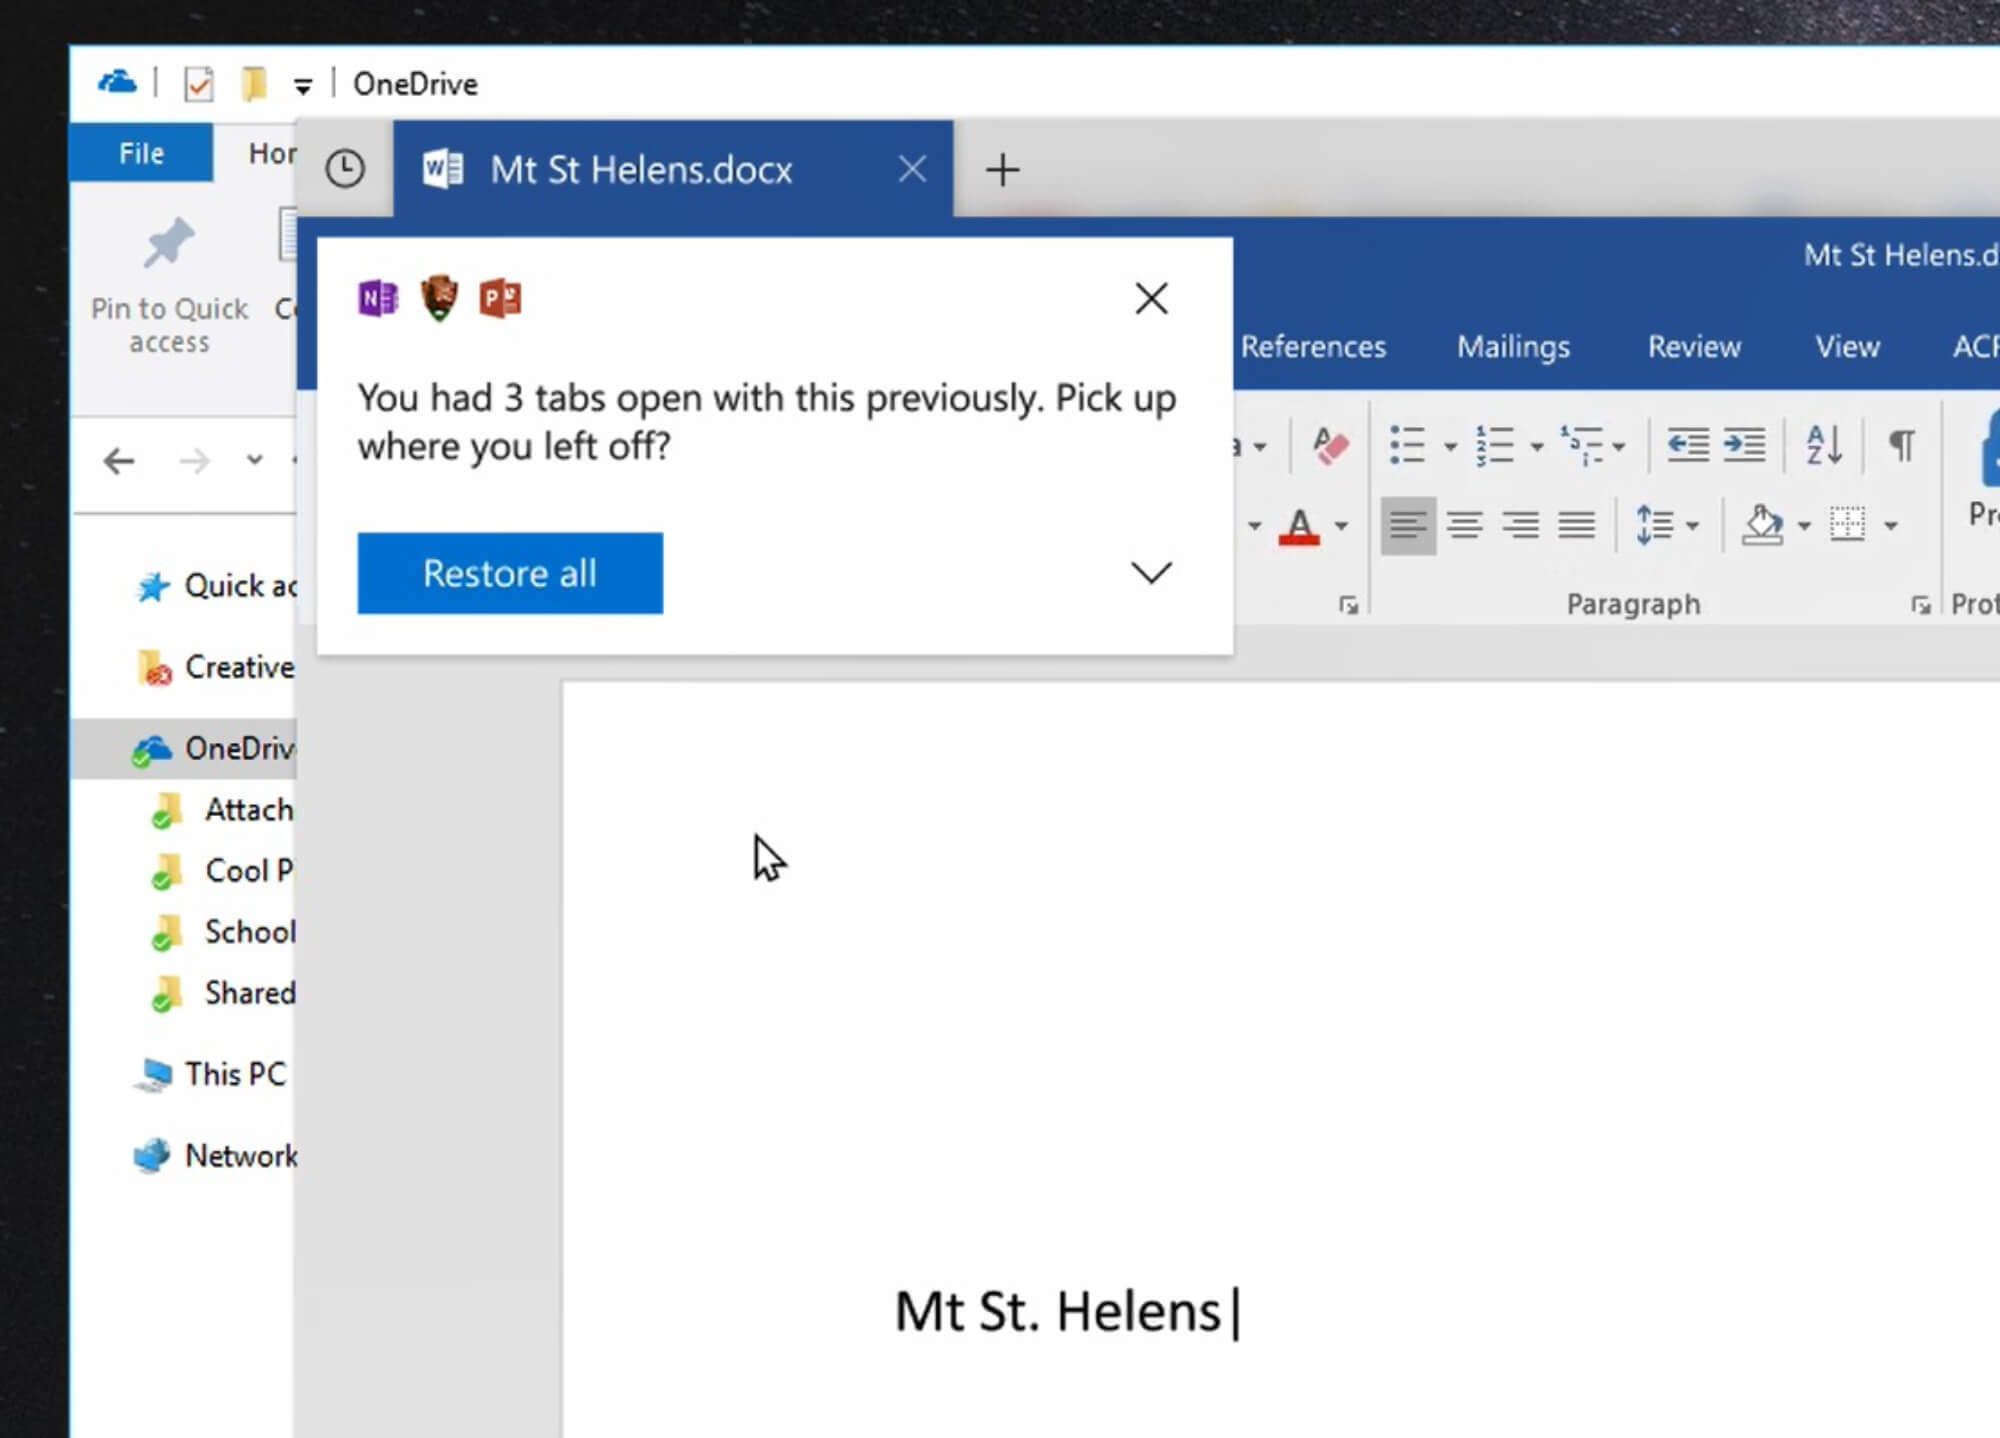This screenshot has height=1438, width=2000.
Task: Click the Mt St. Helens title text in document
Action: click(1058, 1311)
